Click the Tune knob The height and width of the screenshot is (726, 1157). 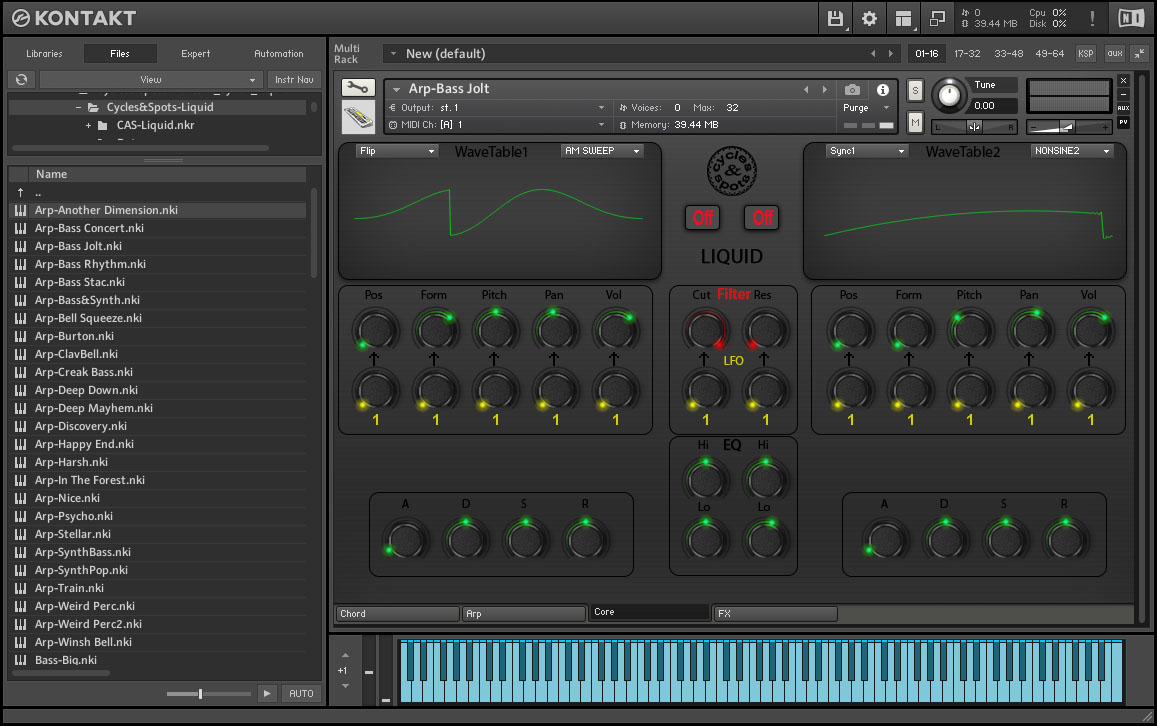click(x=949, y=94)
